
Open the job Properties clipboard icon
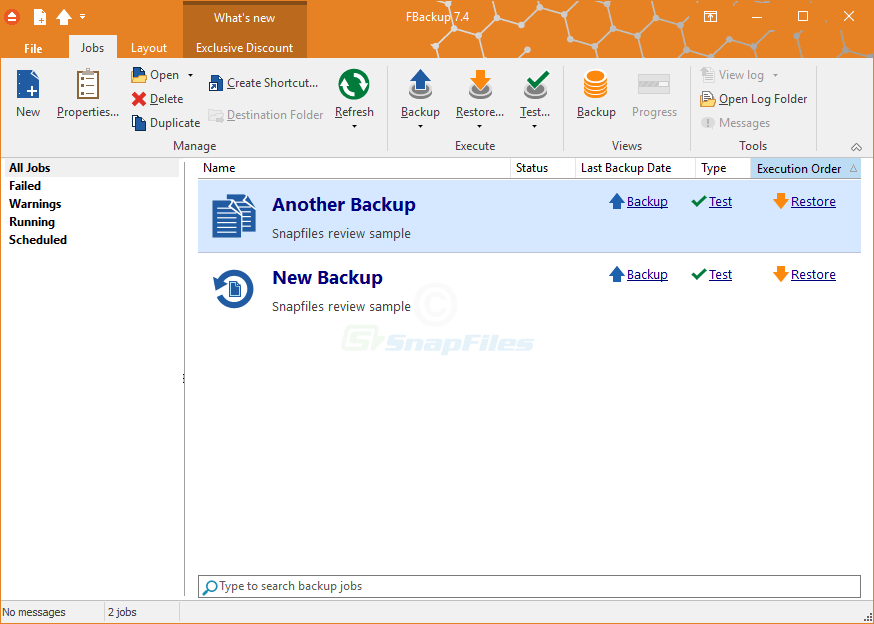(88, 84)
